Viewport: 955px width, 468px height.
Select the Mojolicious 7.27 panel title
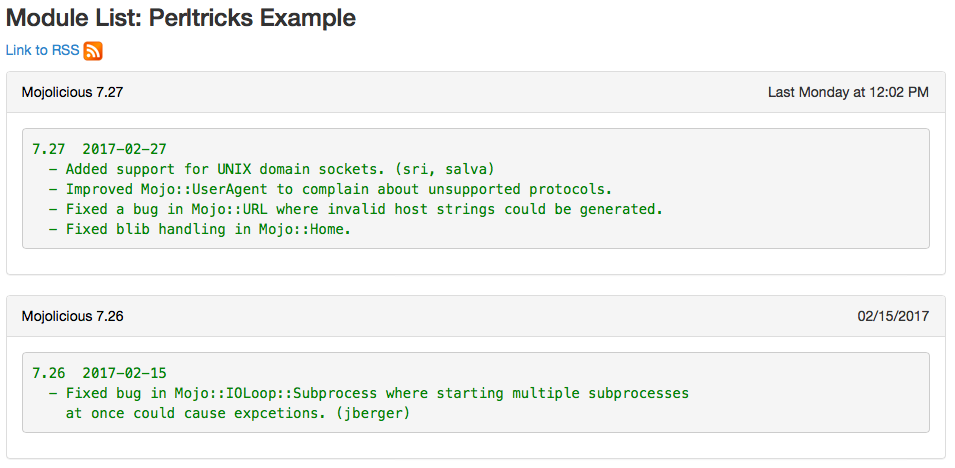pyautogui.click(x=73, y=92)
